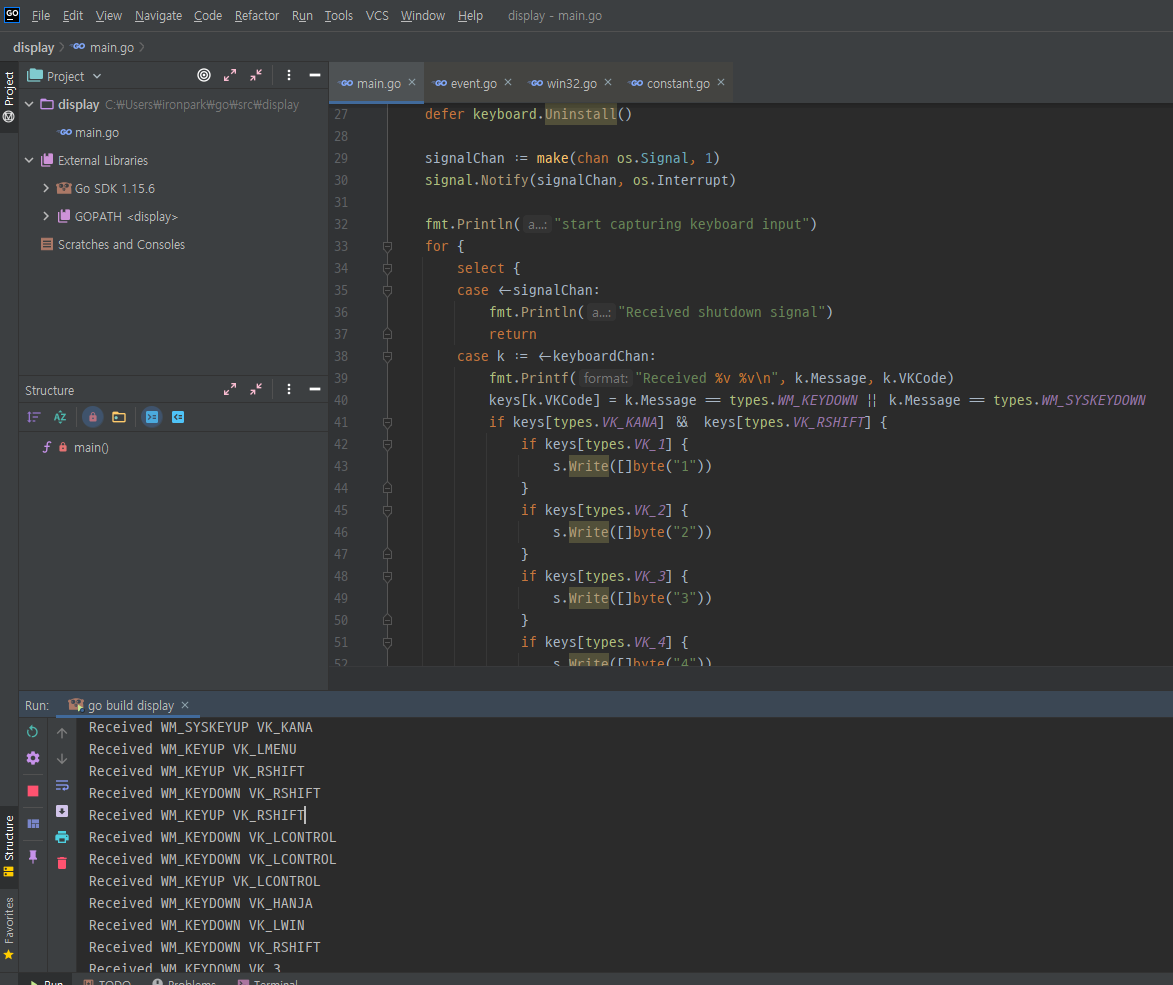Open the VCS menu
1173x985 pixels.
coord(377,16)
